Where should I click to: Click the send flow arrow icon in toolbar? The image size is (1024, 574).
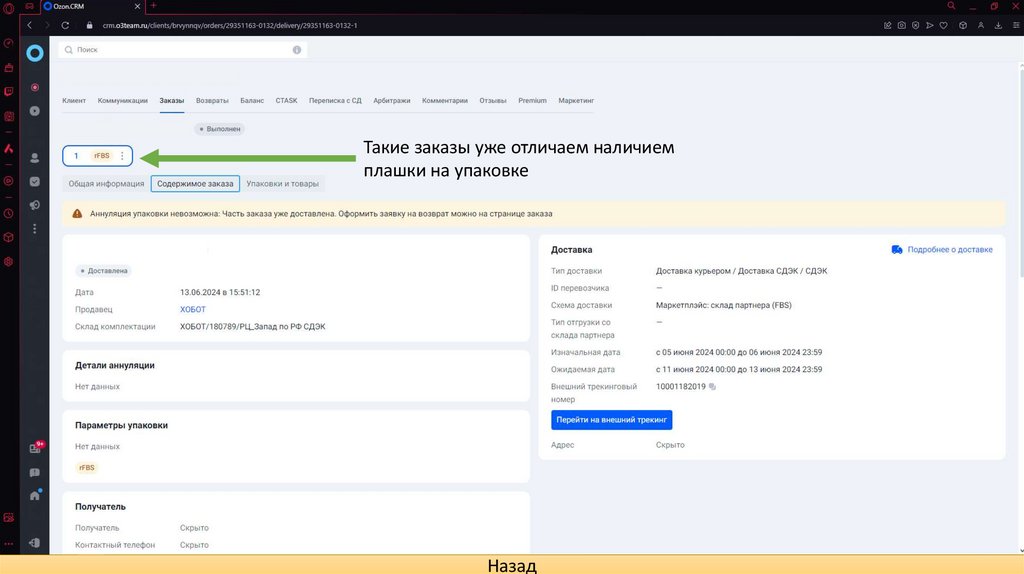(x=930, y=25)
